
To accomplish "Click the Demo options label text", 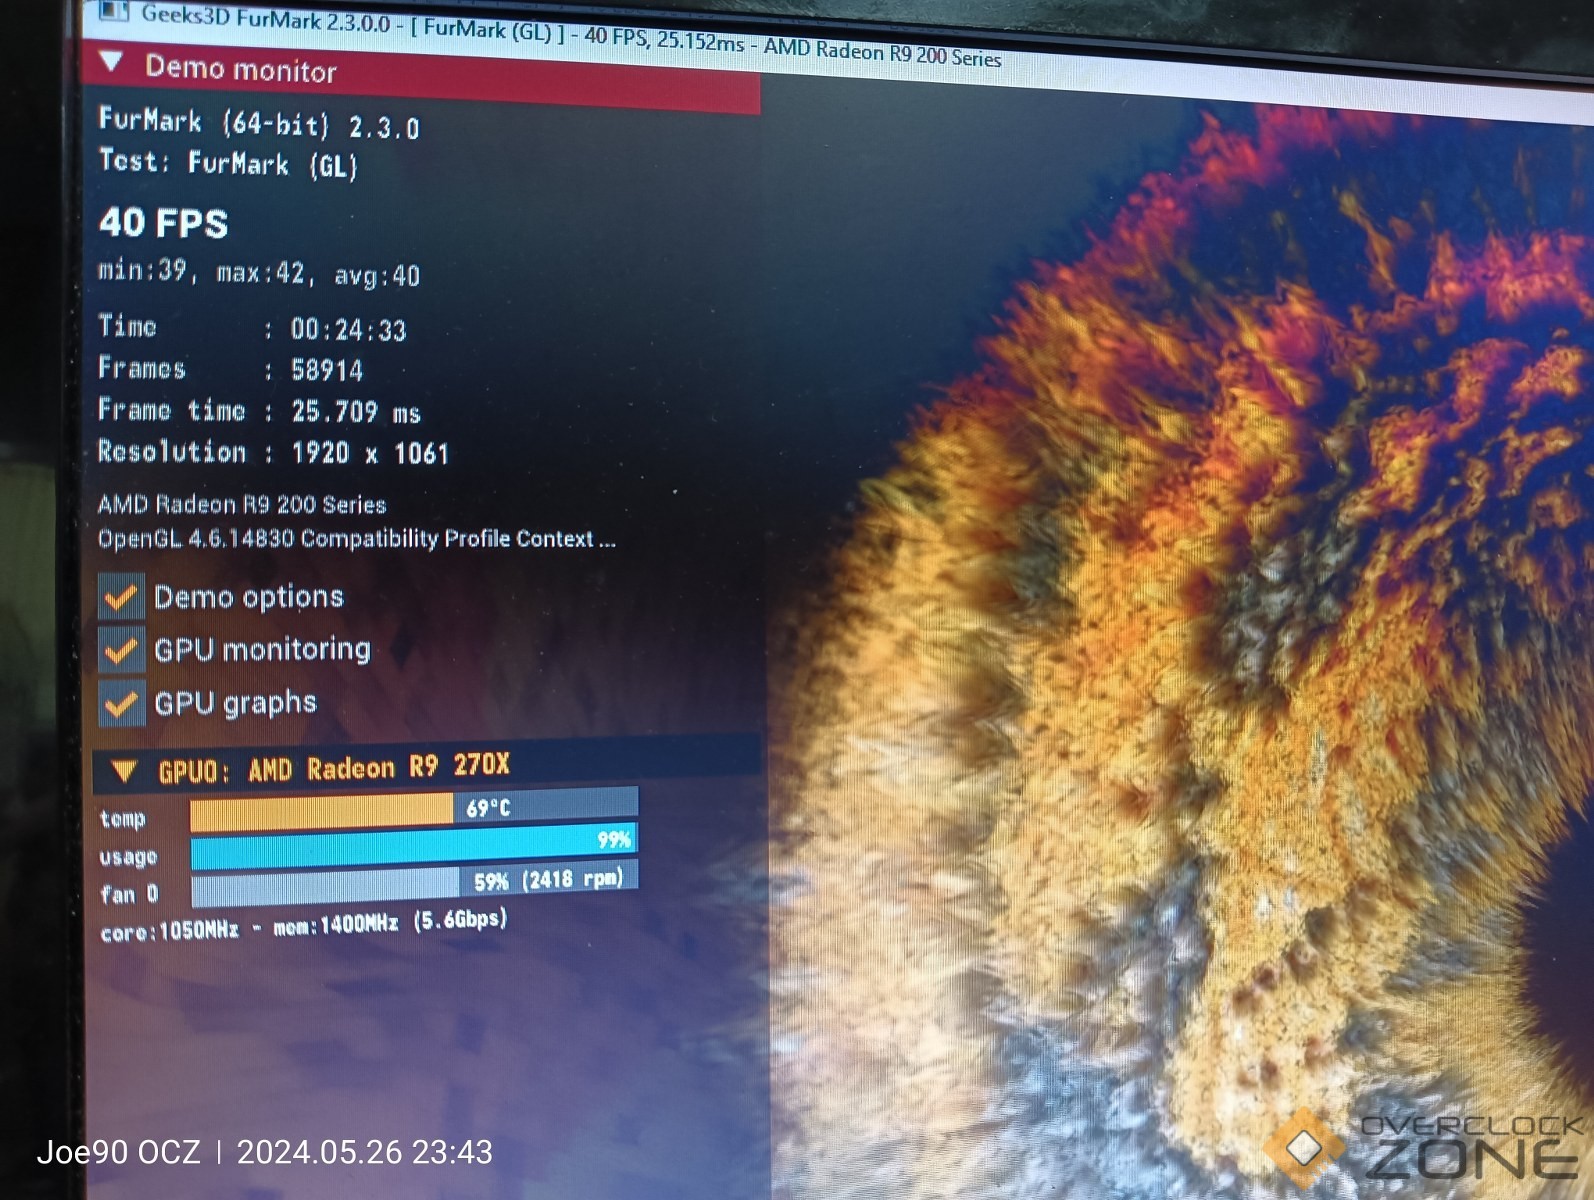I will pos(248,597).
